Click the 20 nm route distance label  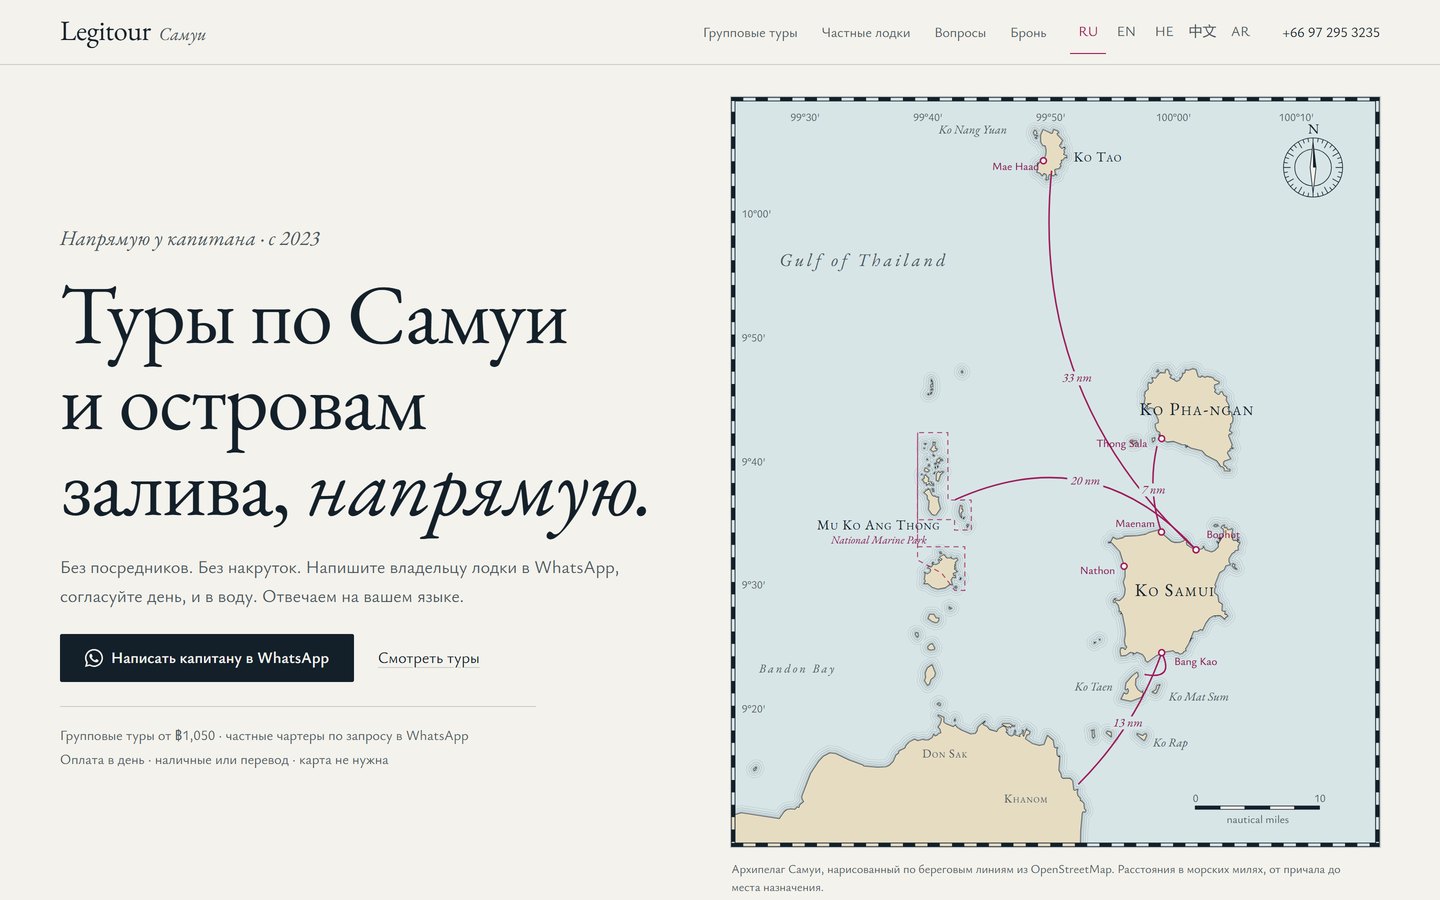pyautogui.click(x=1085, y=481)
